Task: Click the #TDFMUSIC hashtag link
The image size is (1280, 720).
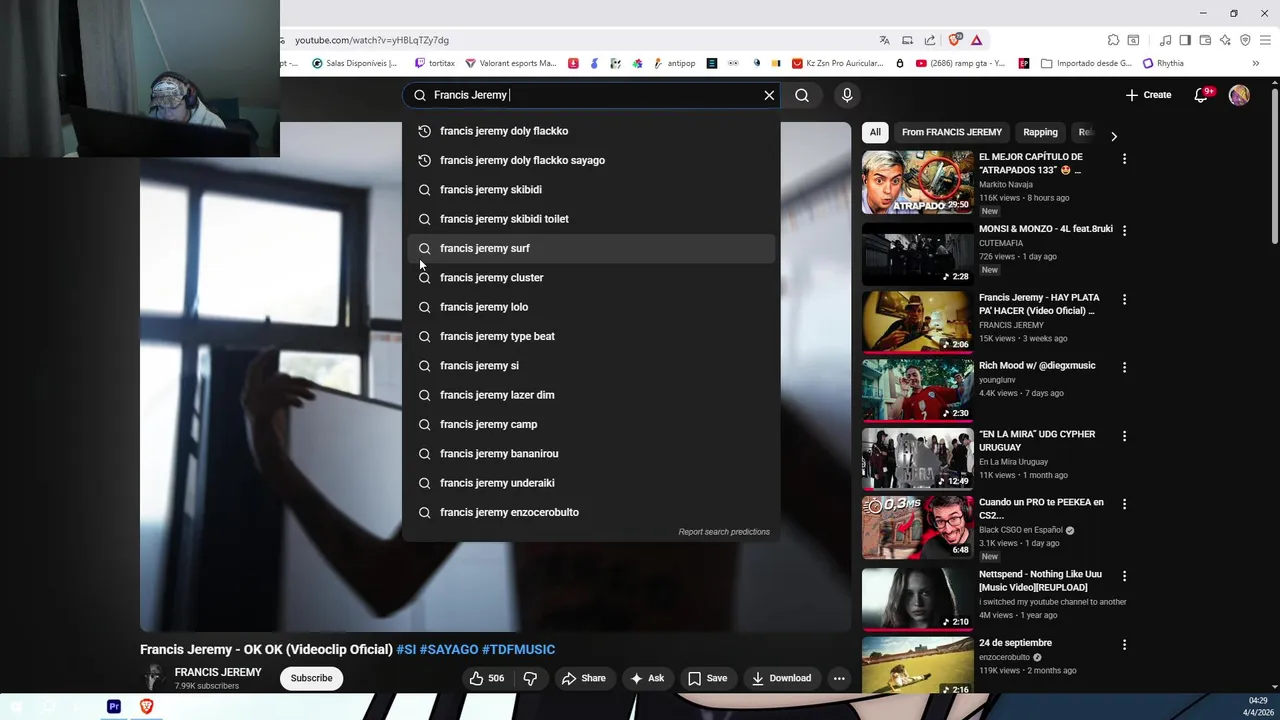Action: (x=518, y=650)
